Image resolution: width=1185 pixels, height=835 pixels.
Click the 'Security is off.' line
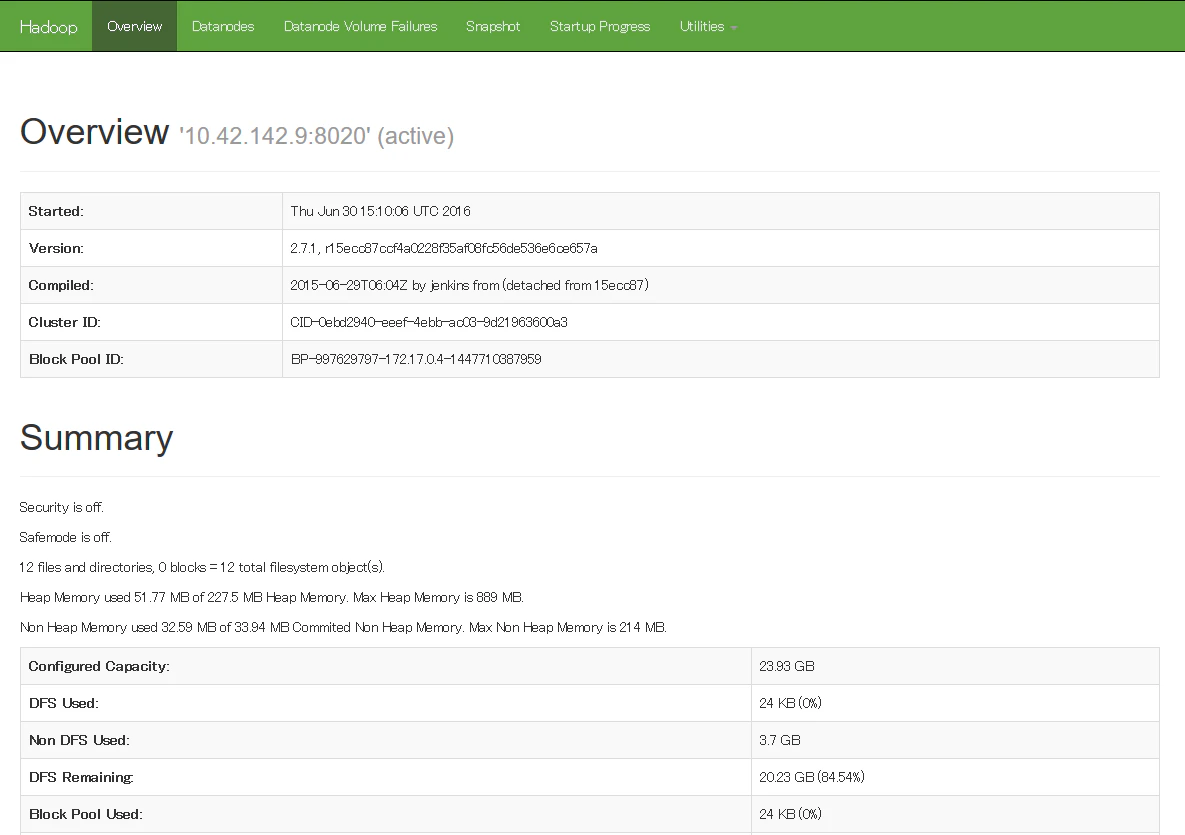click(61, 507)
